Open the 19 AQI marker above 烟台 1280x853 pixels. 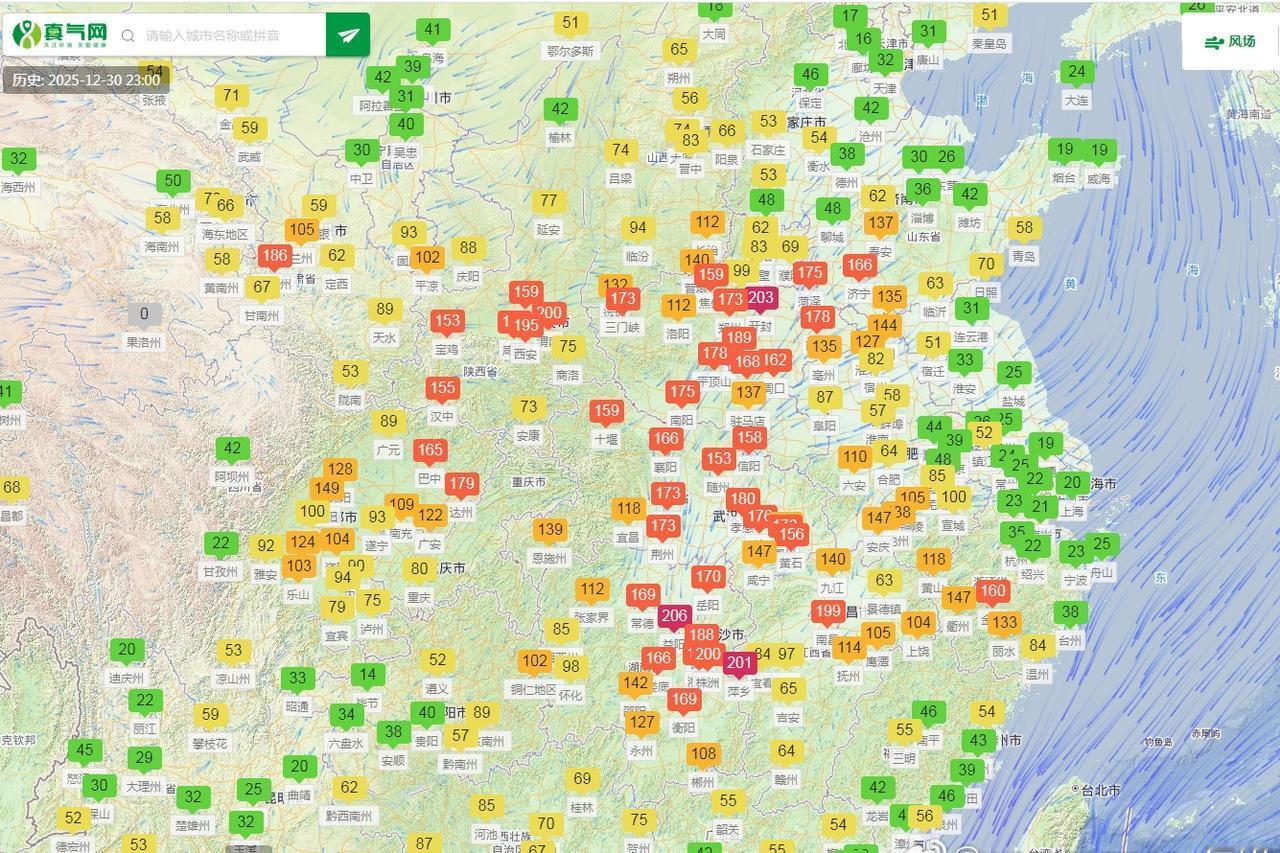[1064, 150]
